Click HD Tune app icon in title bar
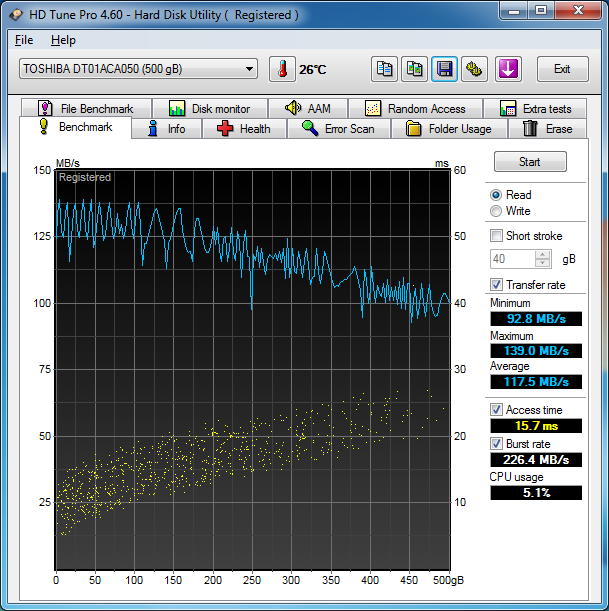Image resolution: width=609 pixels, height=611 pixels. pyautogui.click(x=16, y=15)
